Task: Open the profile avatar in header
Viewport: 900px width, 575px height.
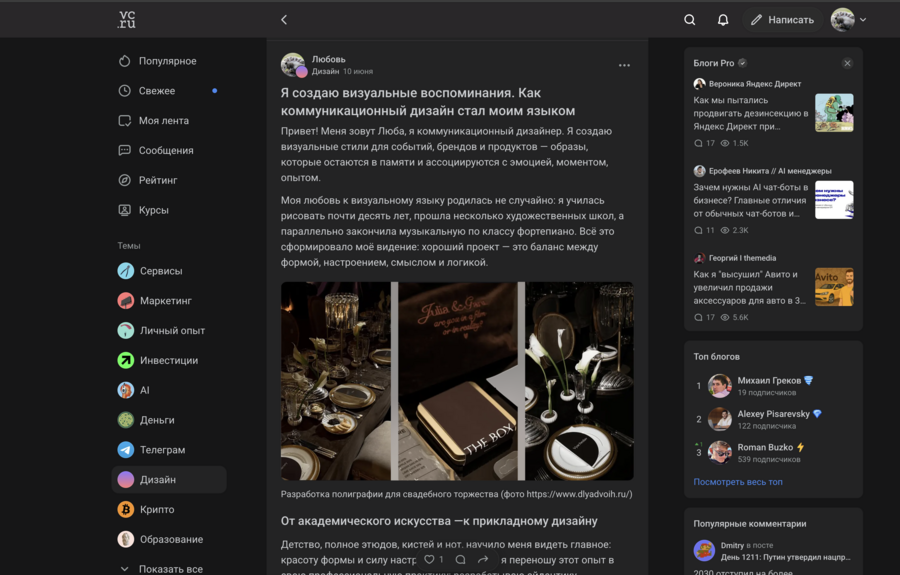Action: pyautogui.click(x=842, y=20)
